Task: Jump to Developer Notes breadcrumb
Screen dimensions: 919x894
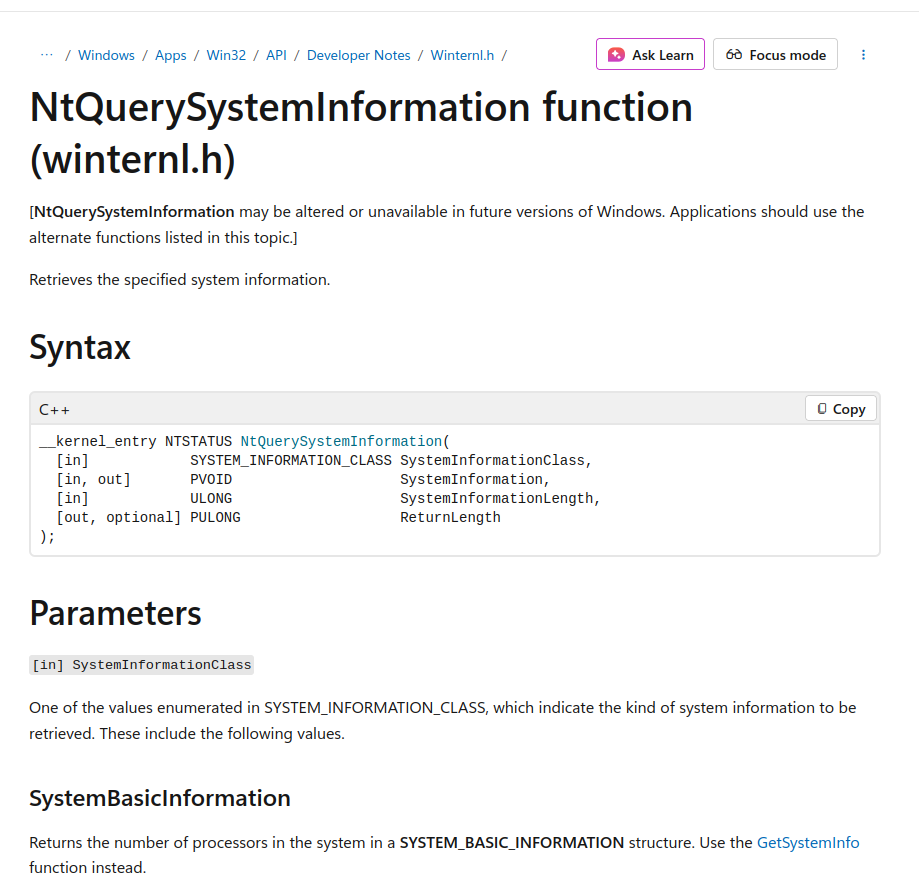Action: click(x=358, y=55)
